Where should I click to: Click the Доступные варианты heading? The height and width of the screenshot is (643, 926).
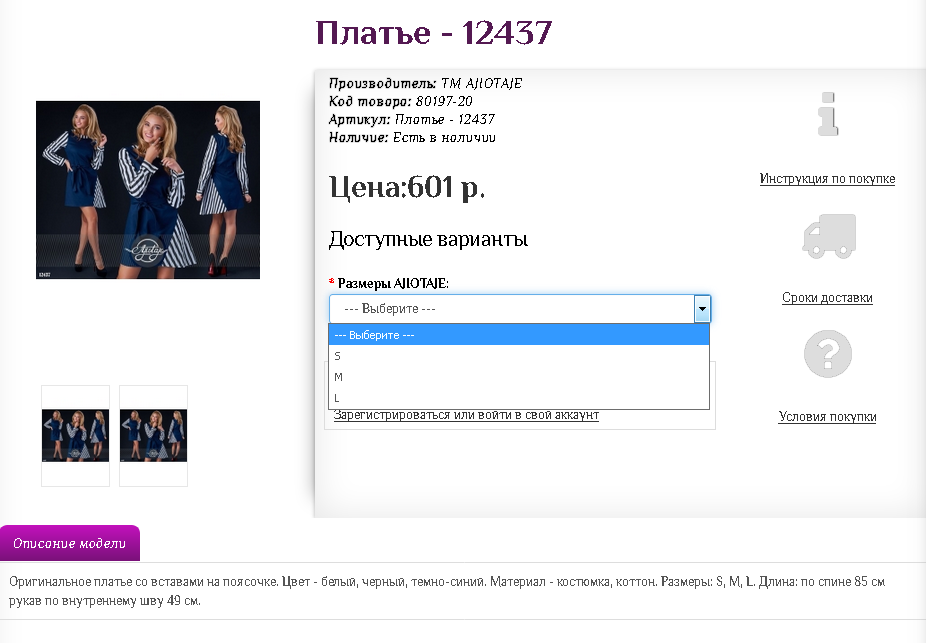point(428,239)
